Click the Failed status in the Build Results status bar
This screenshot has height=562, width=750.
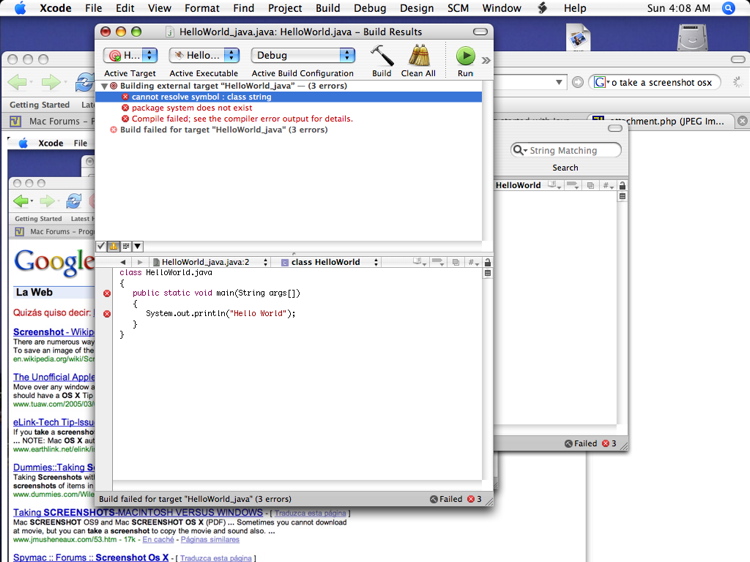click(446, 499)
